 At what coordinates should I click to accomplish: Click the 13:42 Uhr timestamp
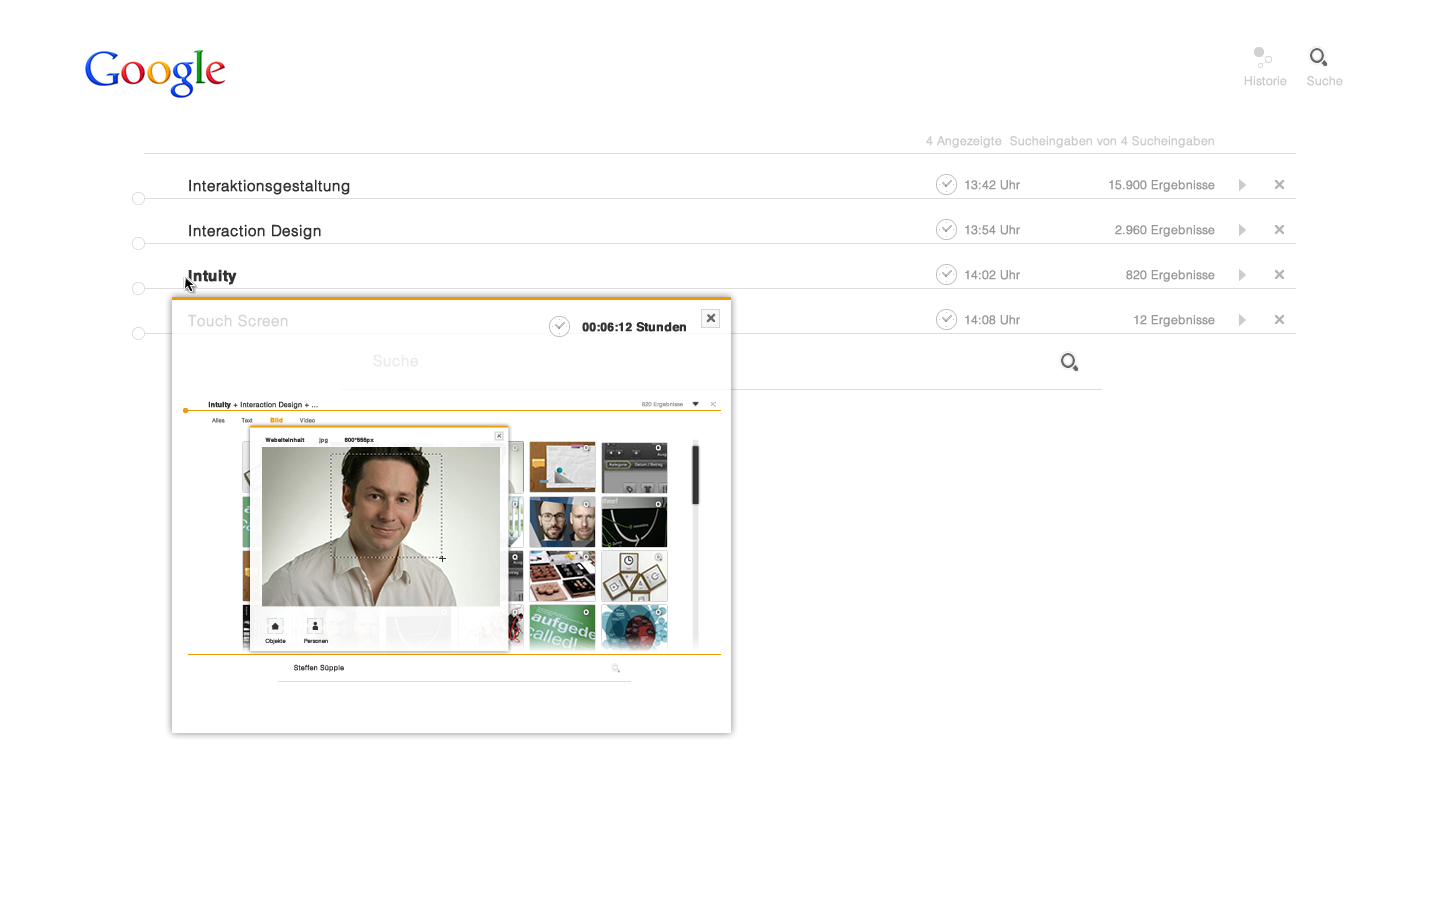992,185
